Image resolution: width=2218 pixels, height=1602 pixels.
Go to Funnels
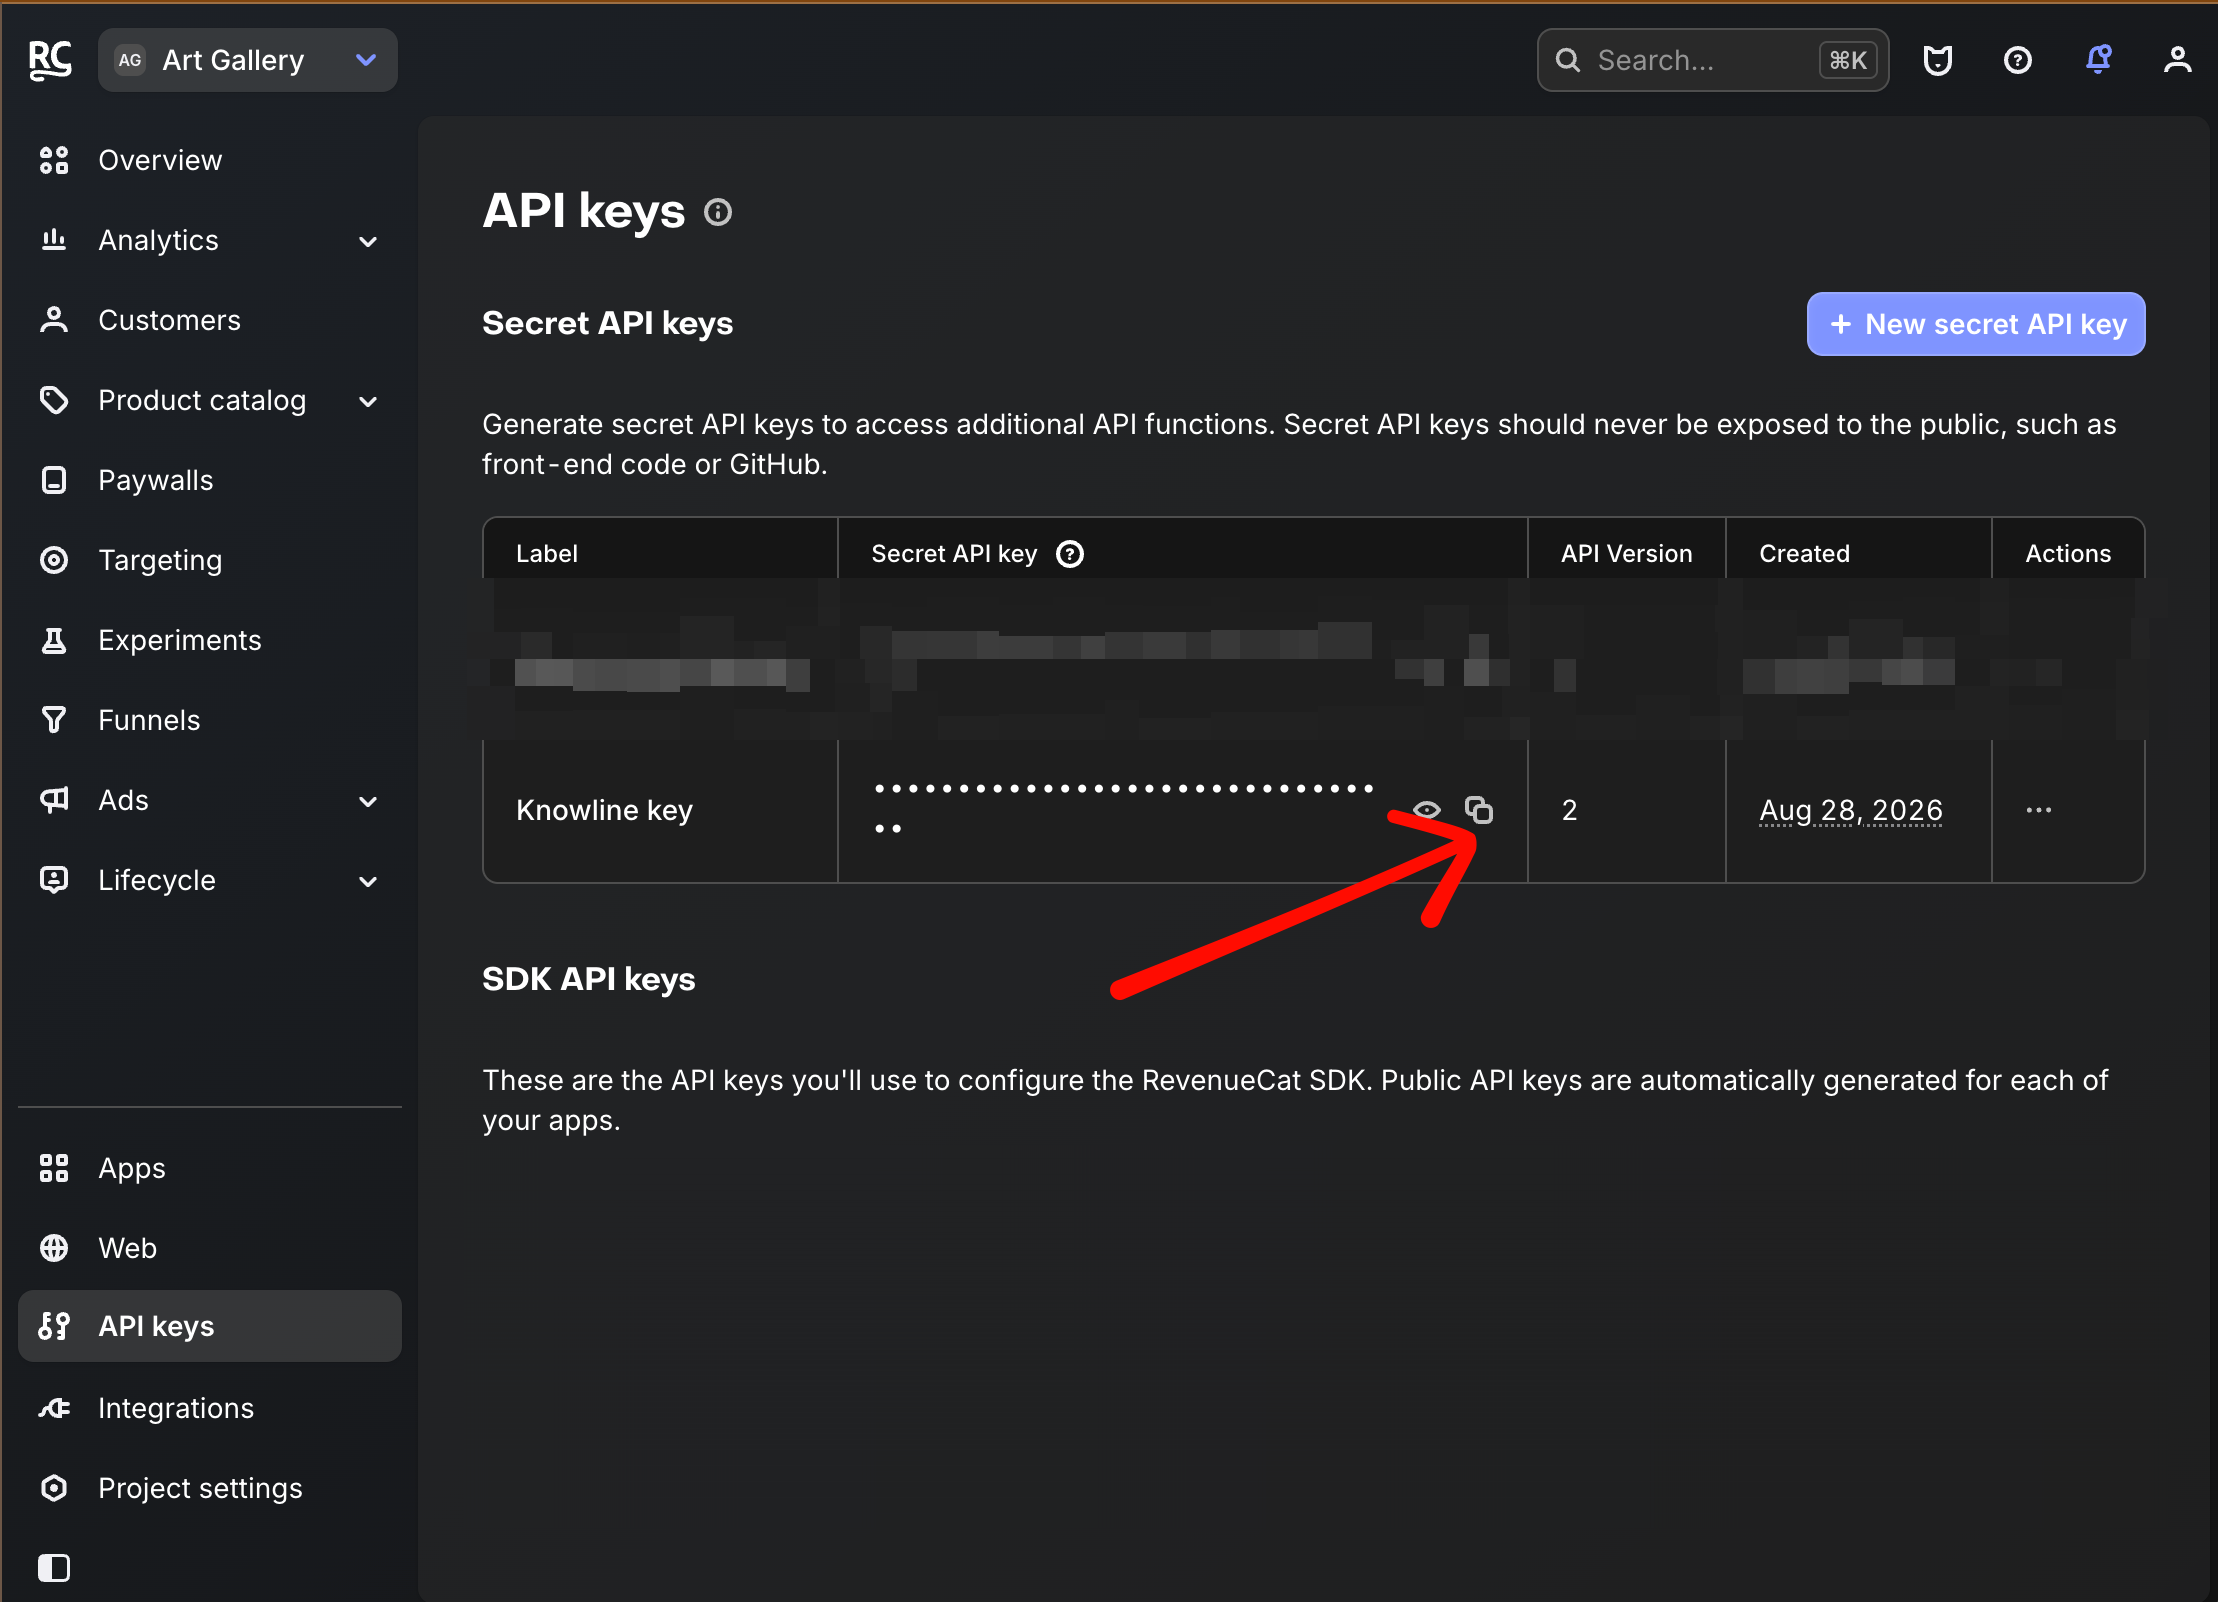pos(210,720)
